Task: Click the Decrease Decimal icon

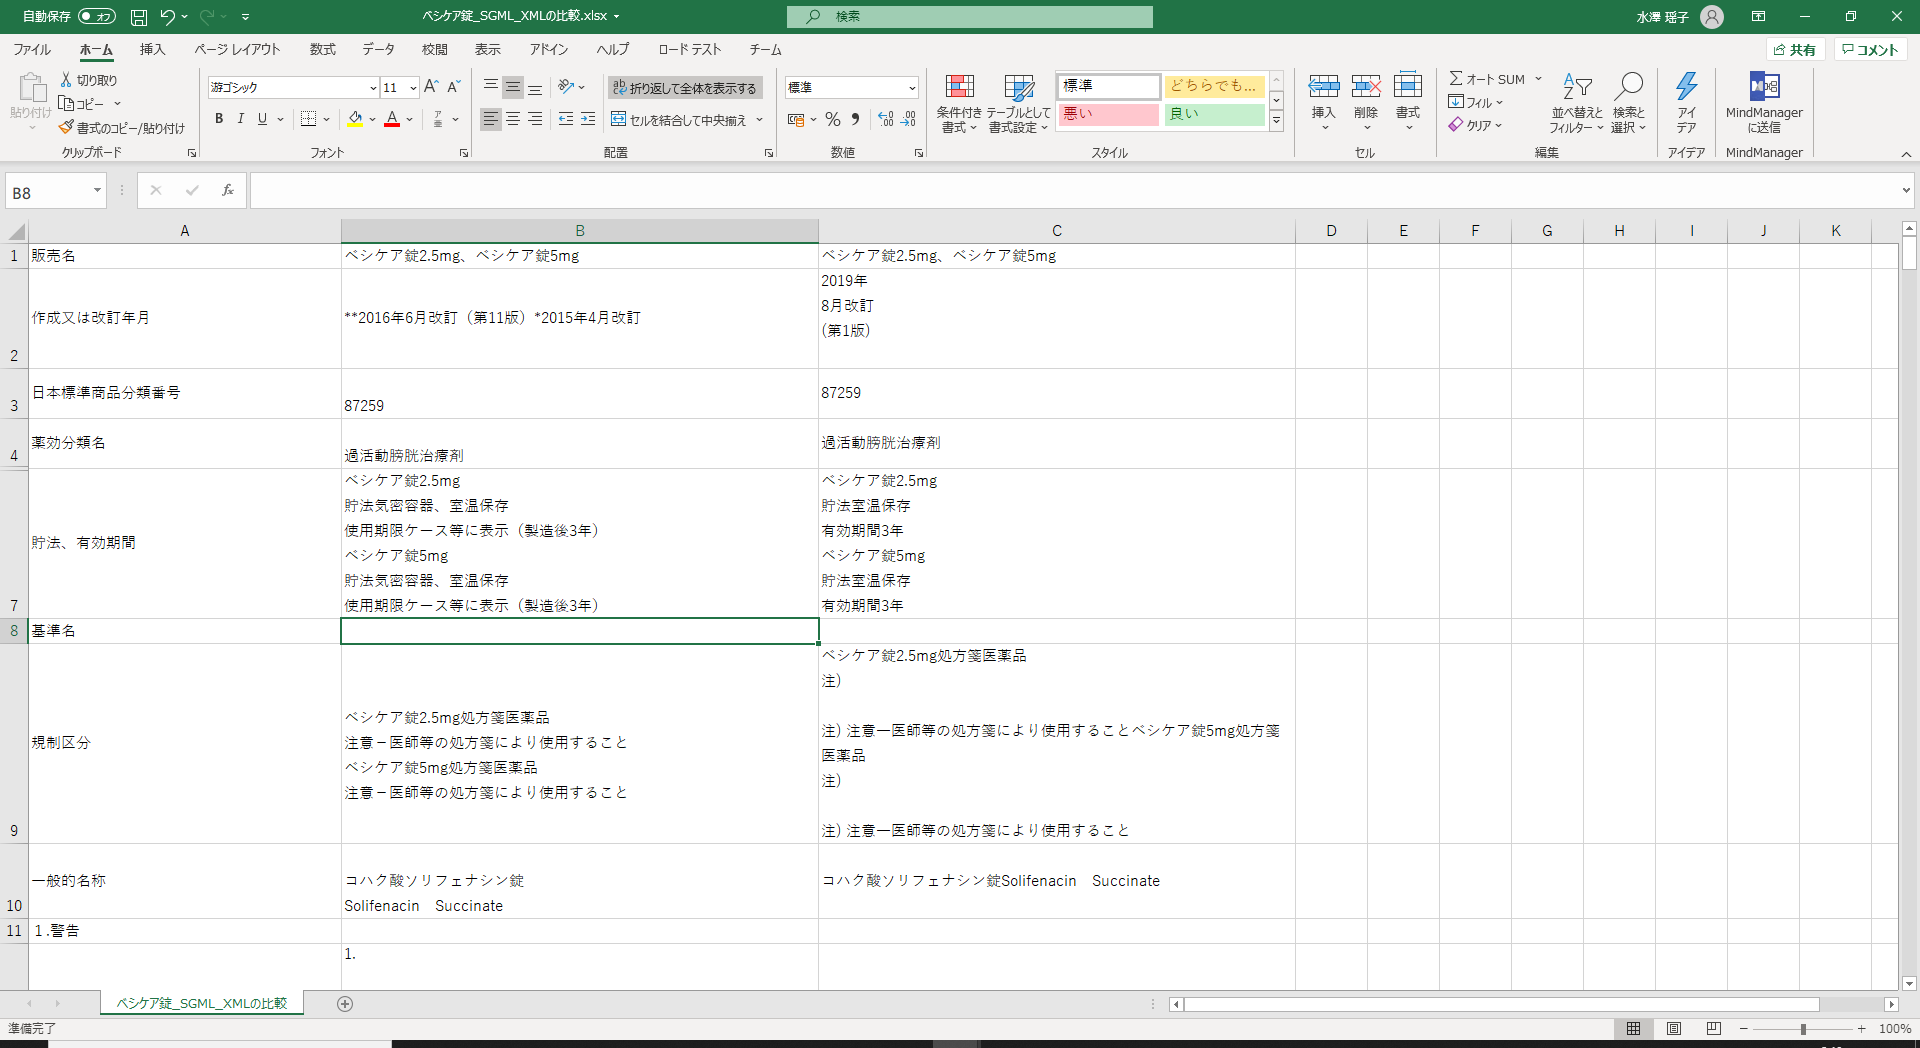Action: (908, 119)
